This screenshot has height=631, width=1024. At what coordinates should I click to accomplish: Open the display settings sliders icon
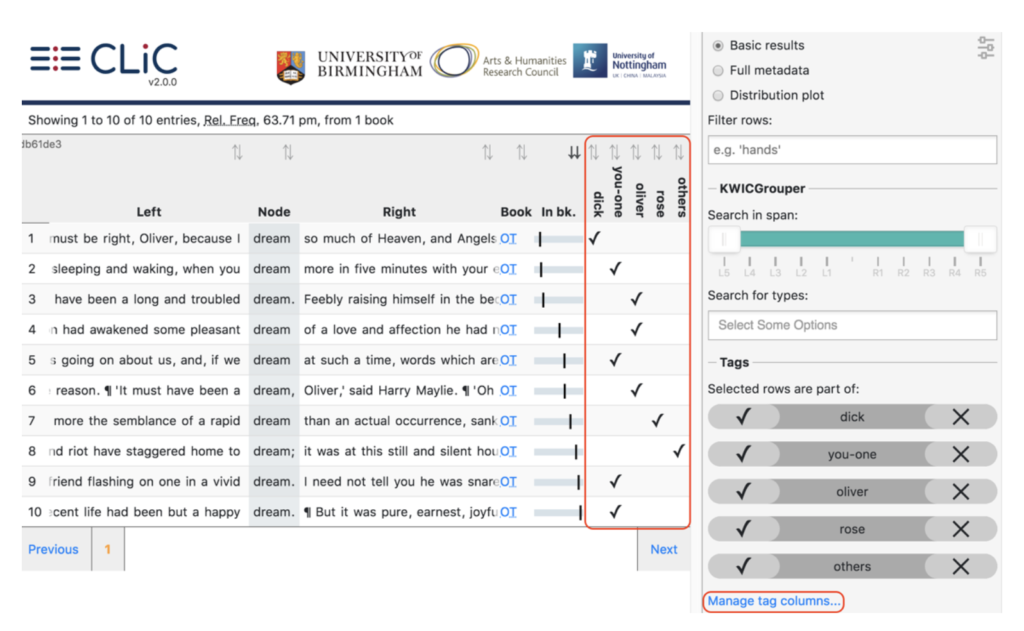click(985, 46)
